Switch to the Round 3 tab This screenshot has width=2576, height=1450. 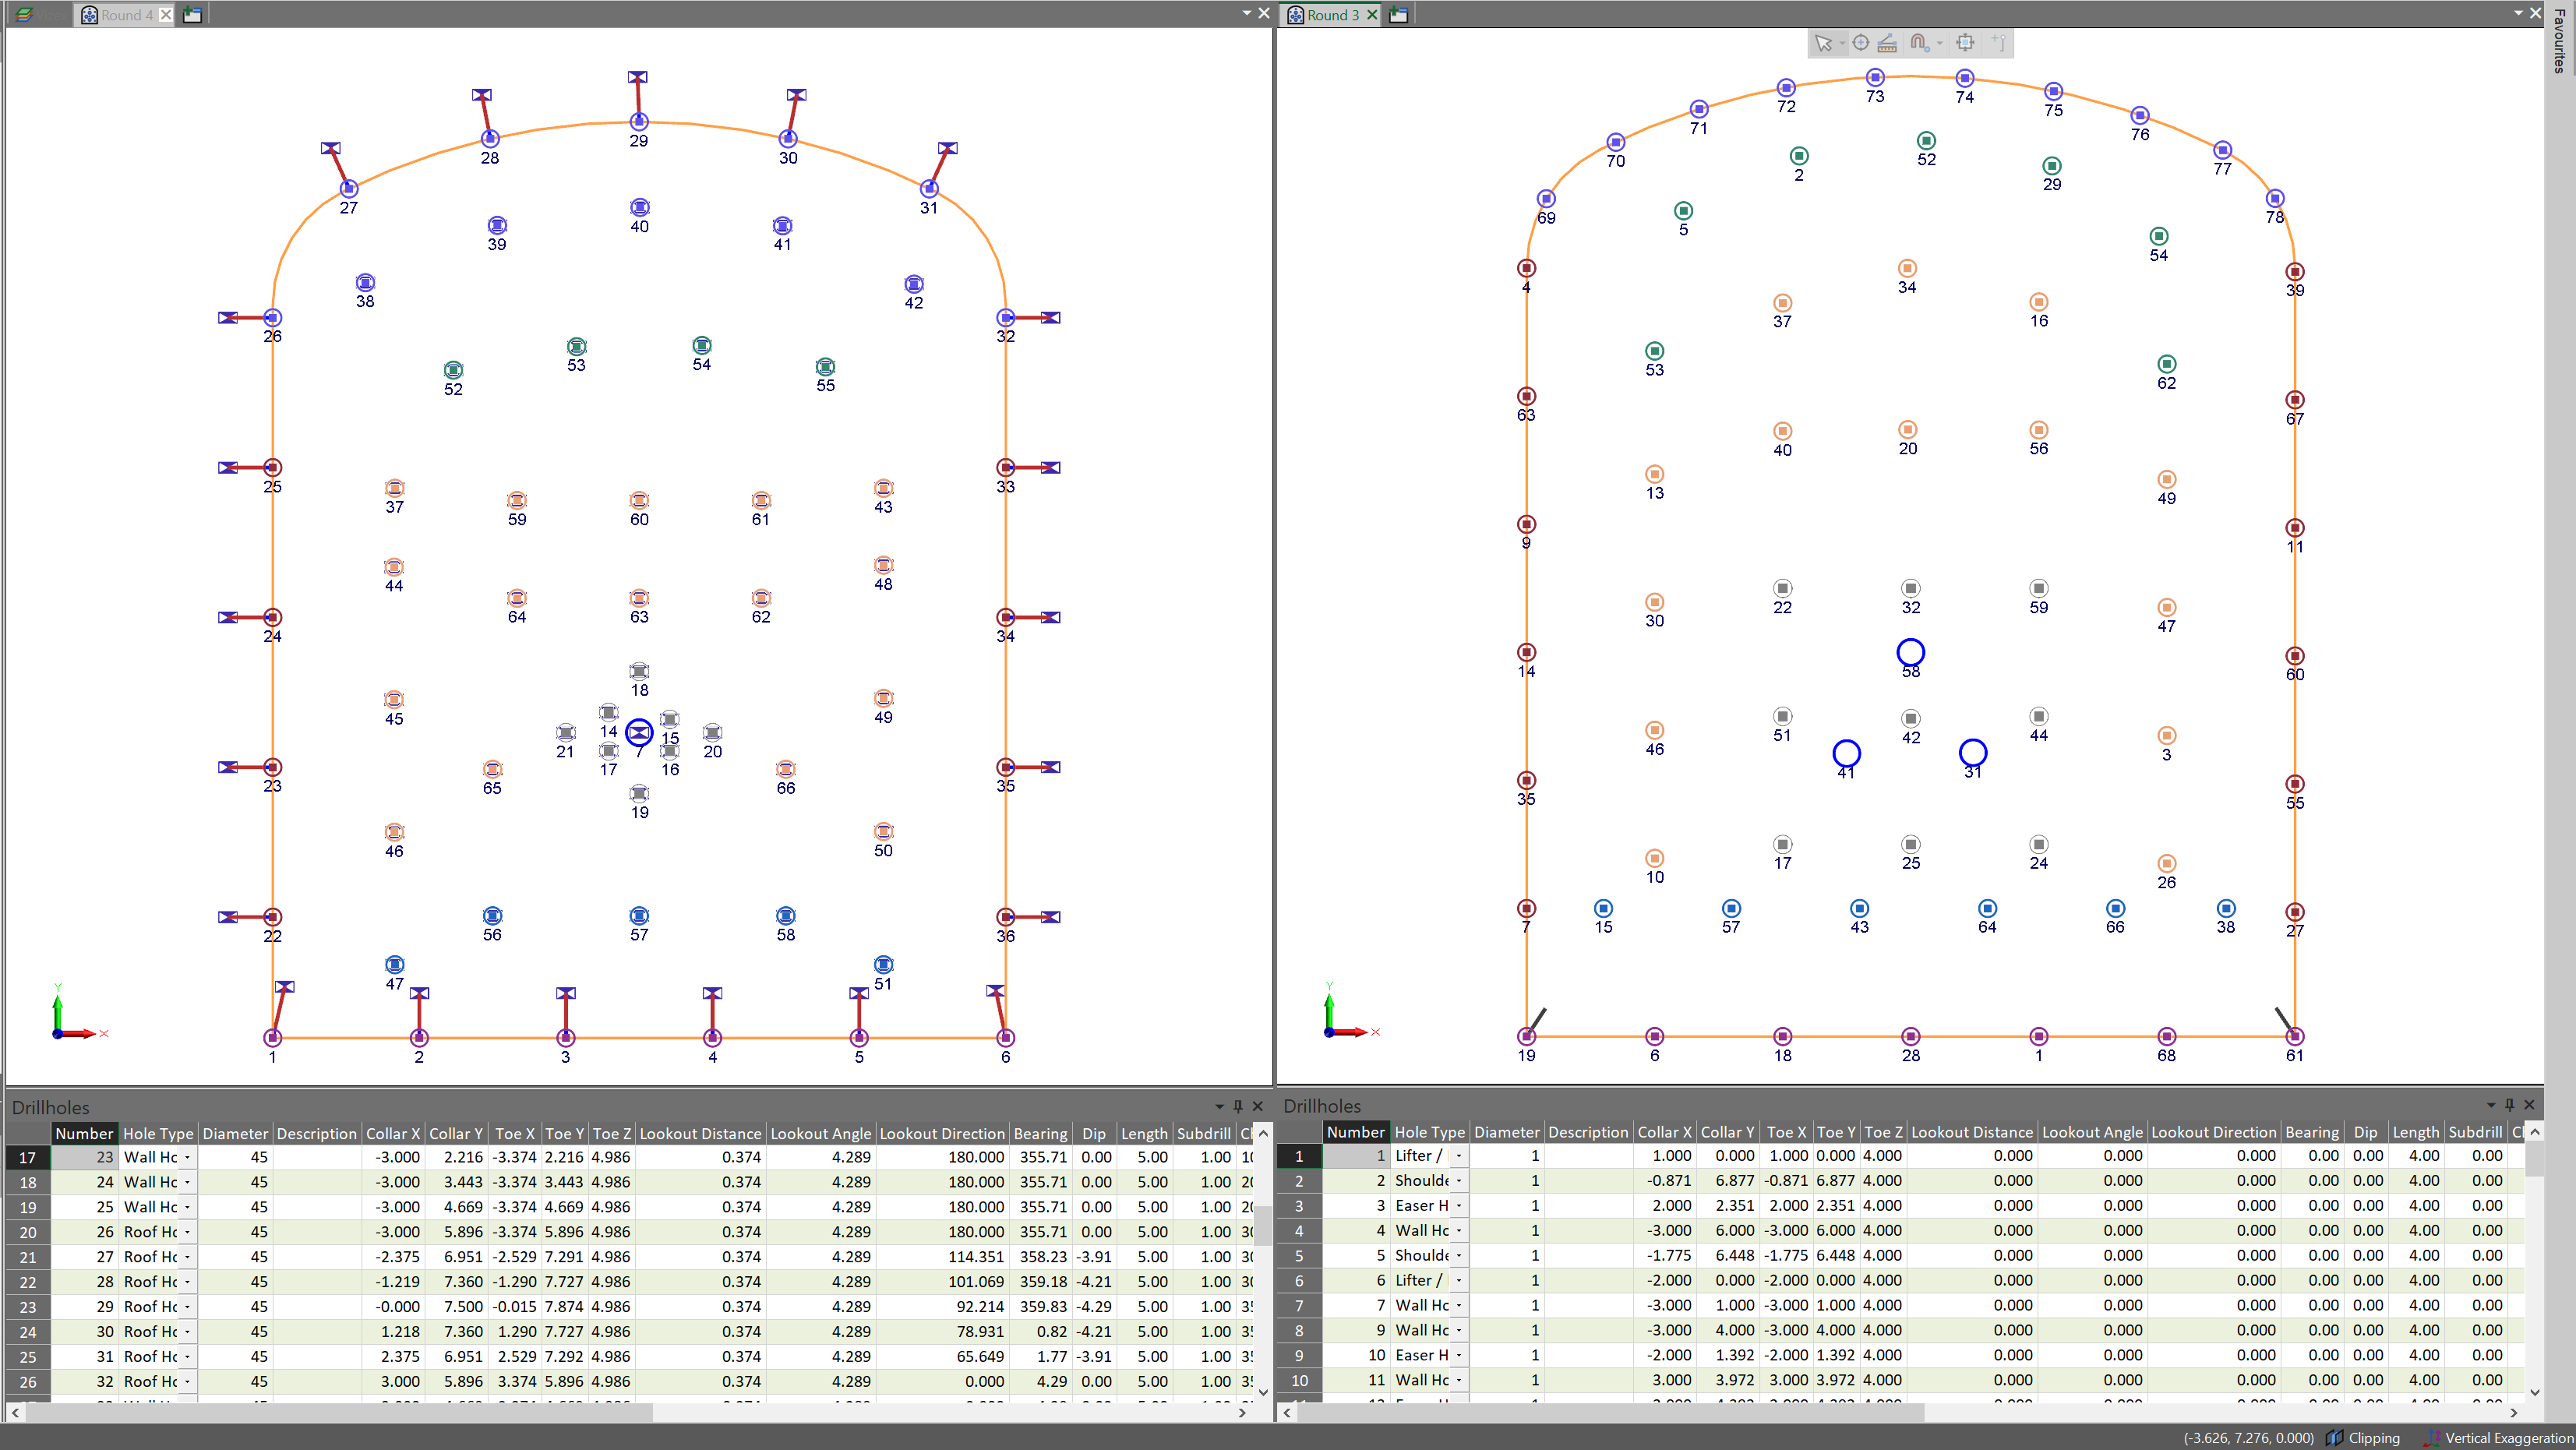[1332, 14]
